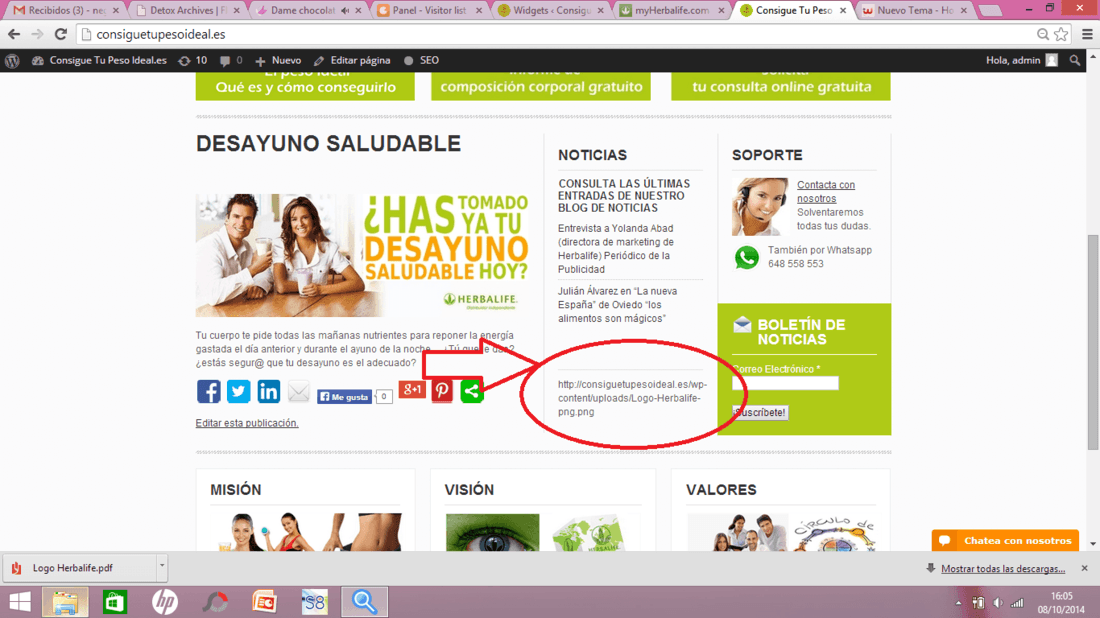Focus Correo Electrónico input field
This screenshot has width=1100, height=618.
[785, 383]
